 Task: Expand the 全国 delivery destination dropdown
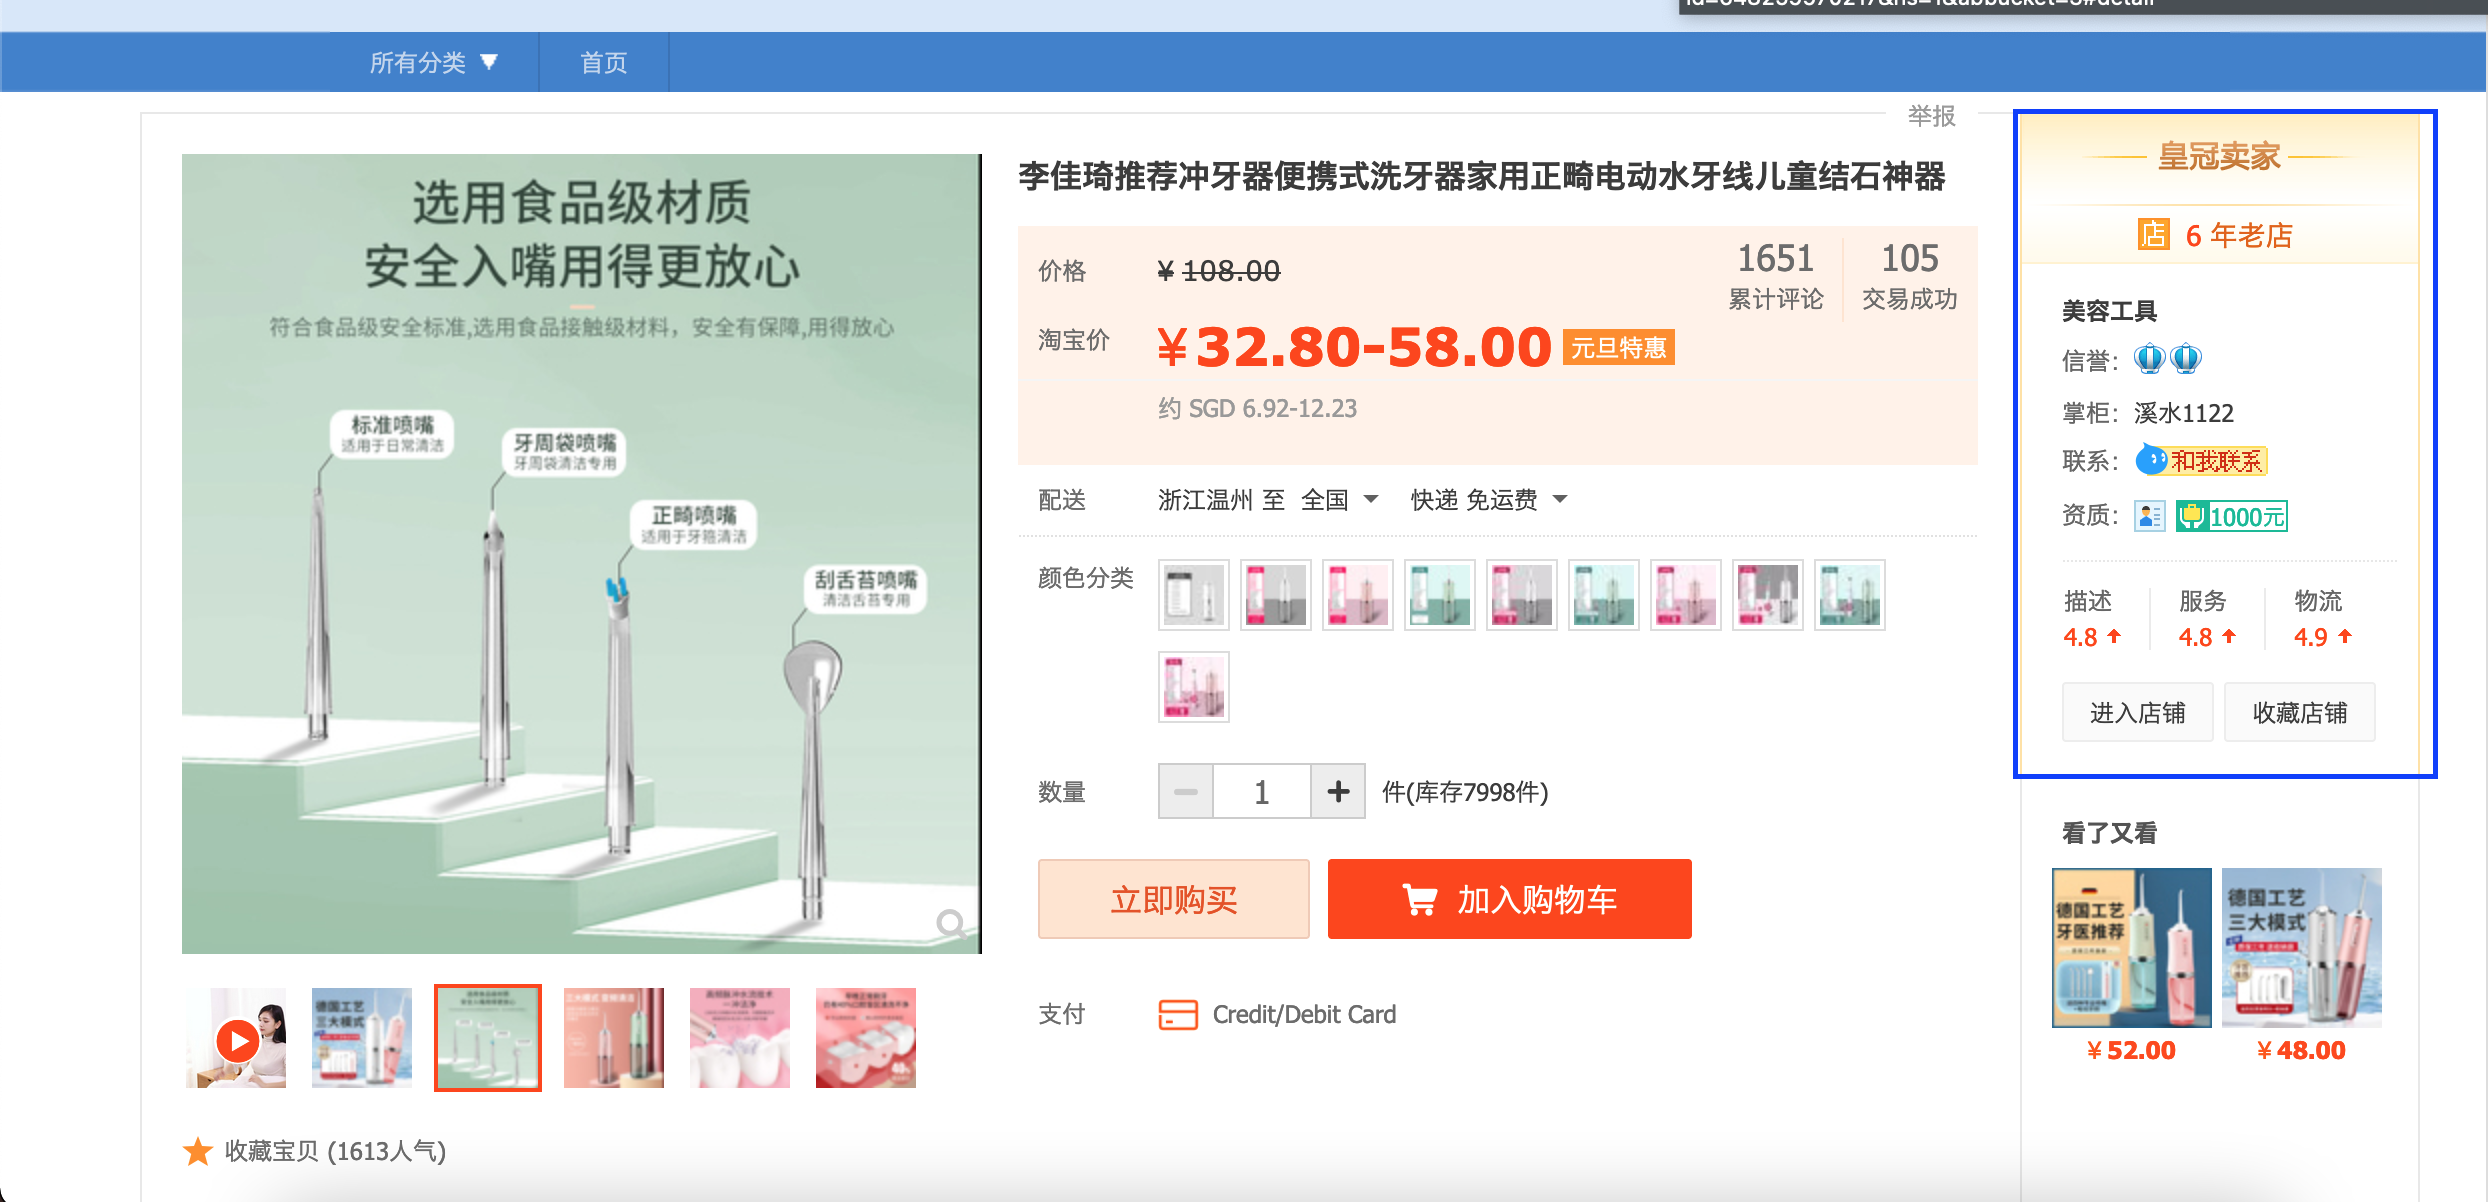click(x=1339, y=499)
